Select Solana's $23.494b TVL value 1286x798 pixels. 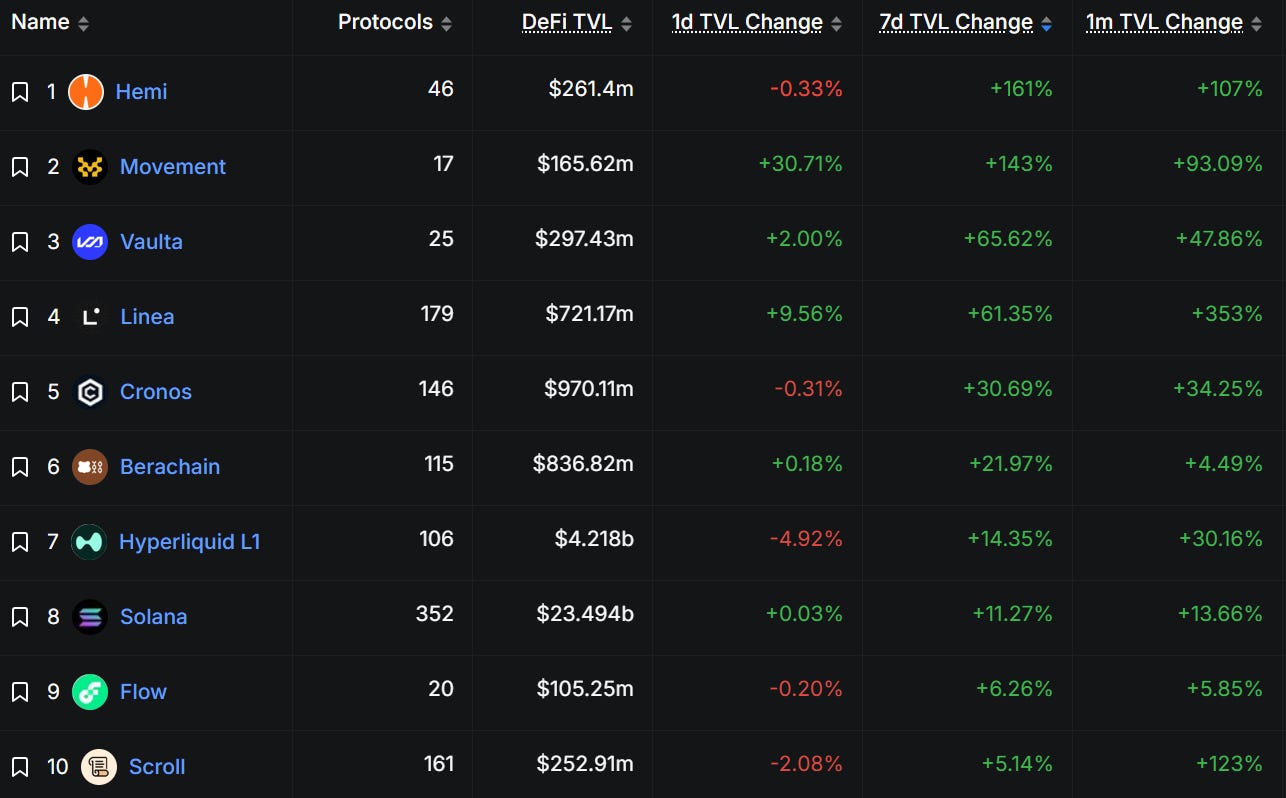point(585,614)
